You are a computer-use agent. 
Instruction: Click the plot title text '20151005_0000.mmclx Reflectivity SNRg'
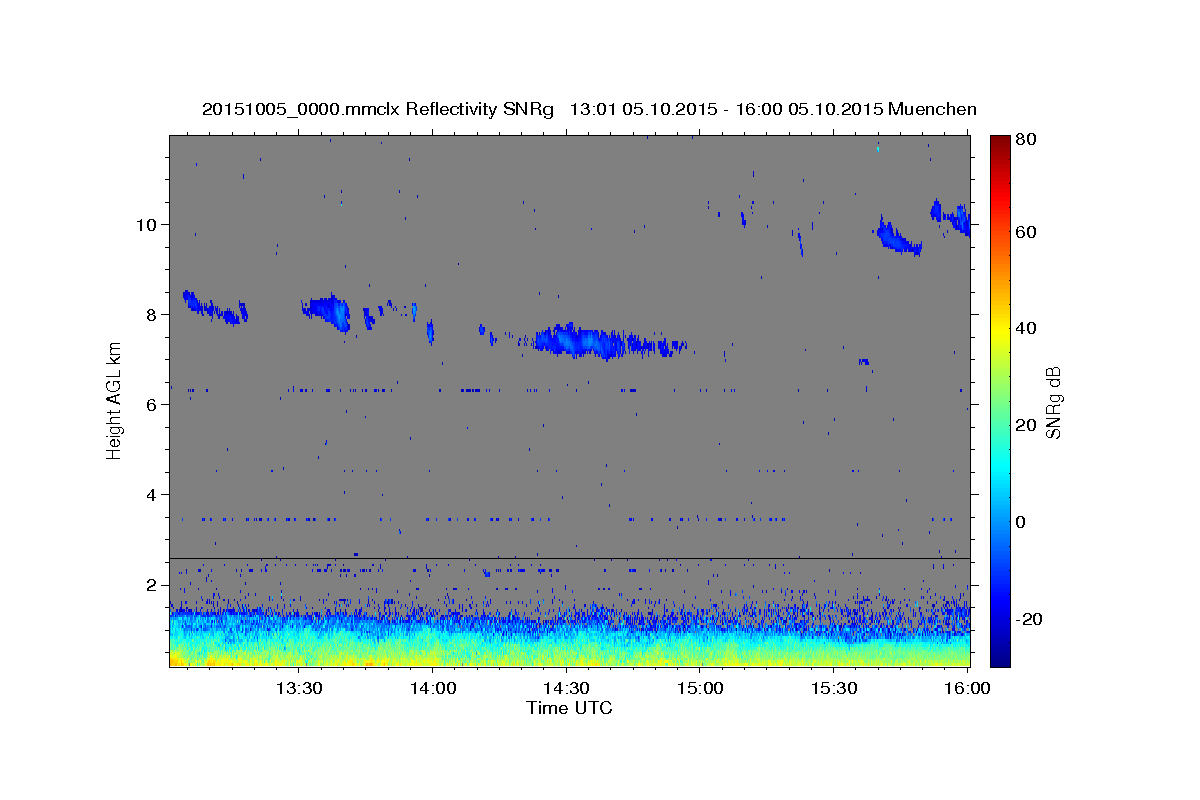coord(378,110)
